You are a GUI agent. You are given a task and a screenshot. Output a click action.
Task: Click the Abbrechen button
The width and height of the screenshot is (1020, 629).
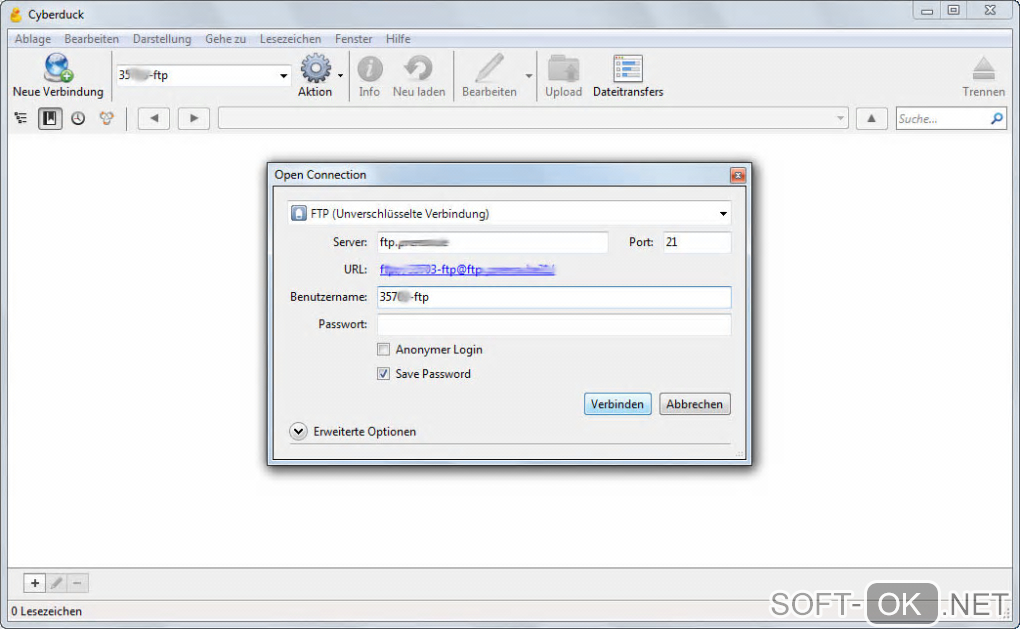[x=695, y=404]
